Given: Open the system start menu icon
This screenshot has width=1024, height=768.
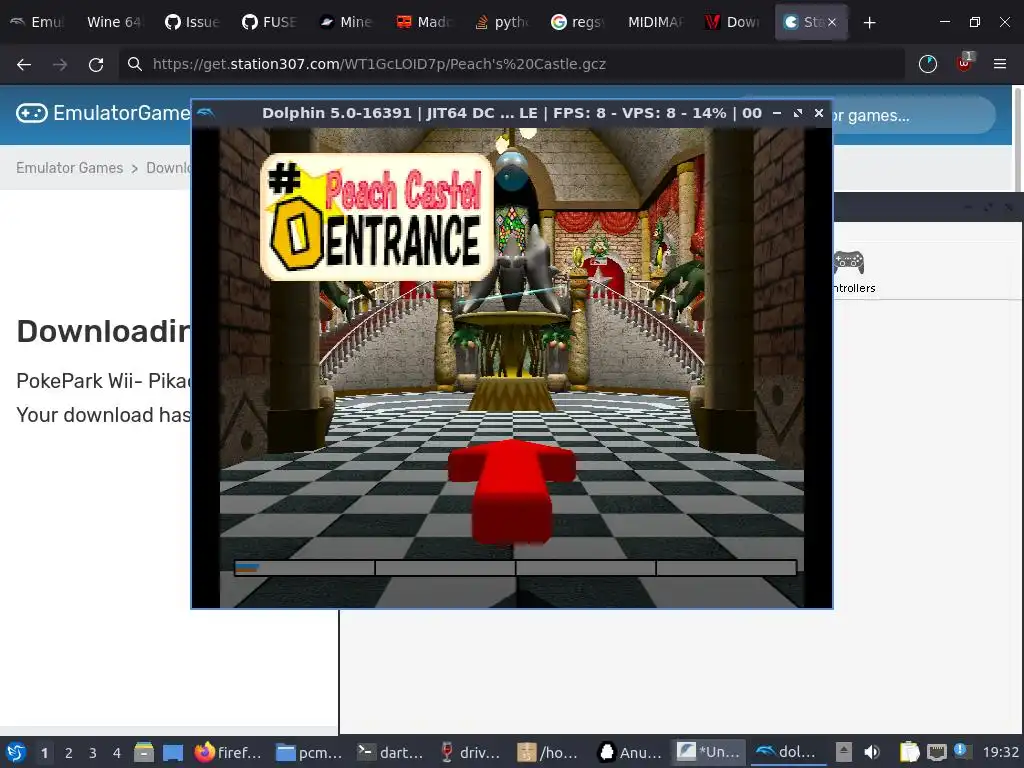Looking at the screenshot, I should 15,752.
